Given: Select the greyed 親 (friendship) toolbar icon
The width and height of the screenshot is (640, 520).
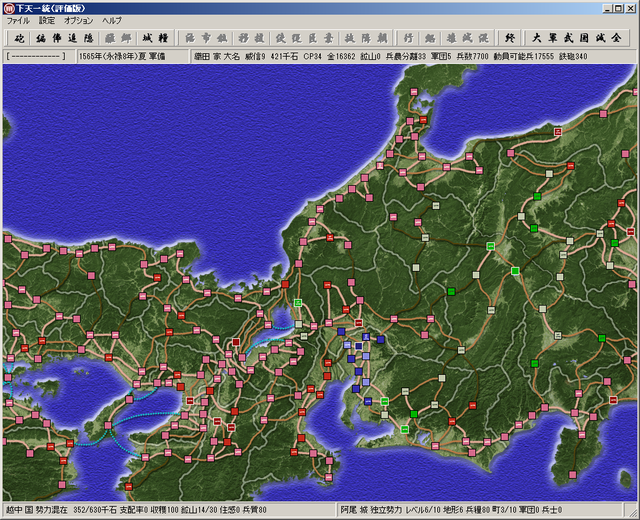Looking at the screenshot, I should [382, 38].
